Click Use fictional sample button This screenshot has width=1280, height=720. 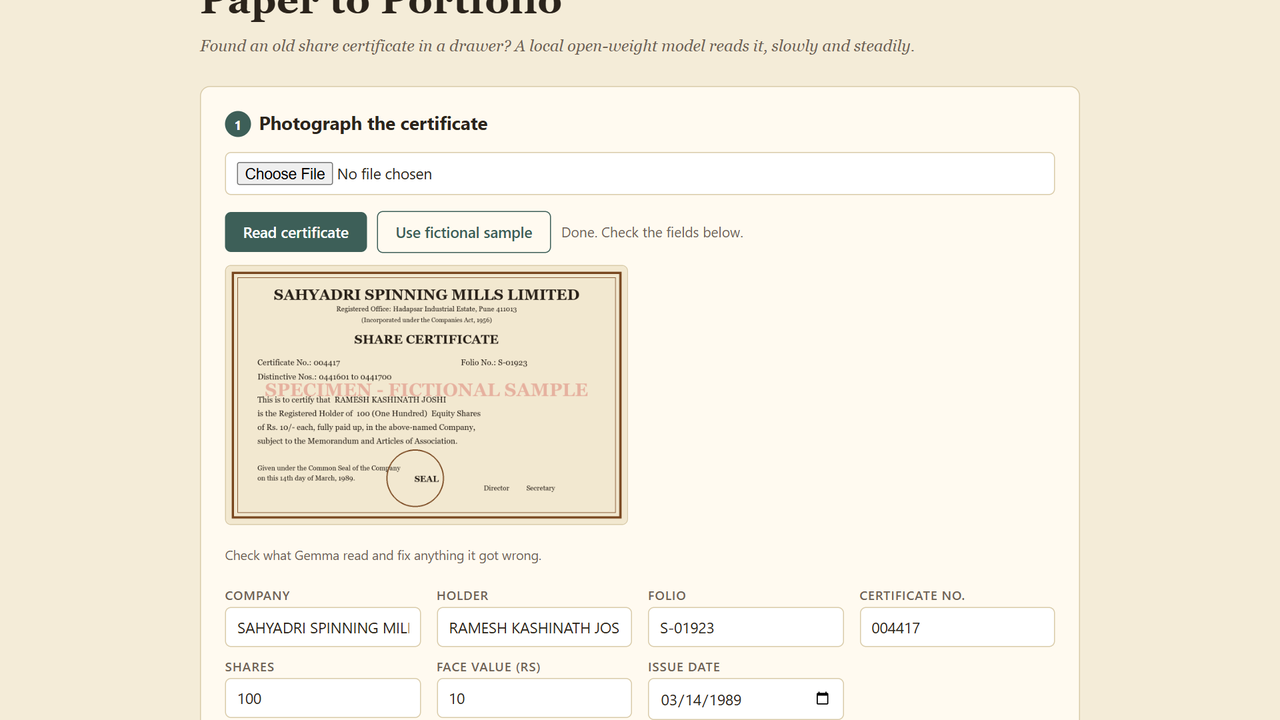click(464, 232)
